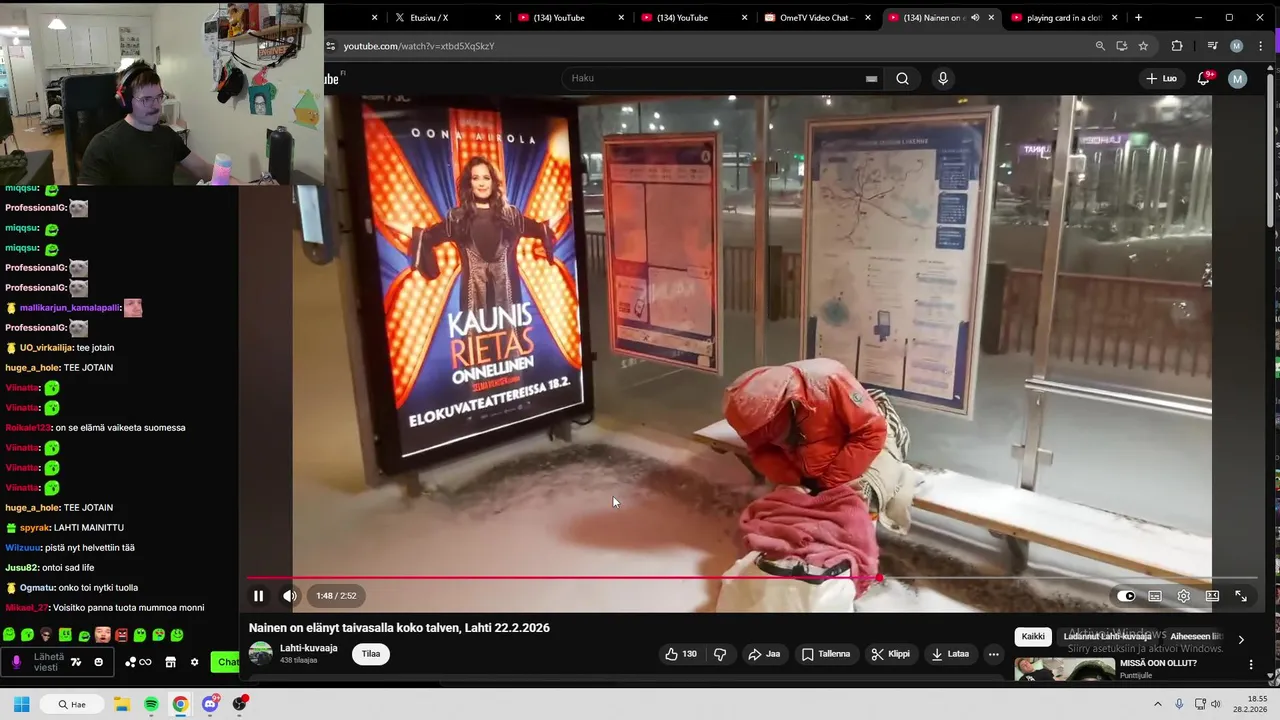The width and height of the screenshot is (1280, 720).
Task: Open the Chrome profile M avatar
Action: (1237, 46)
